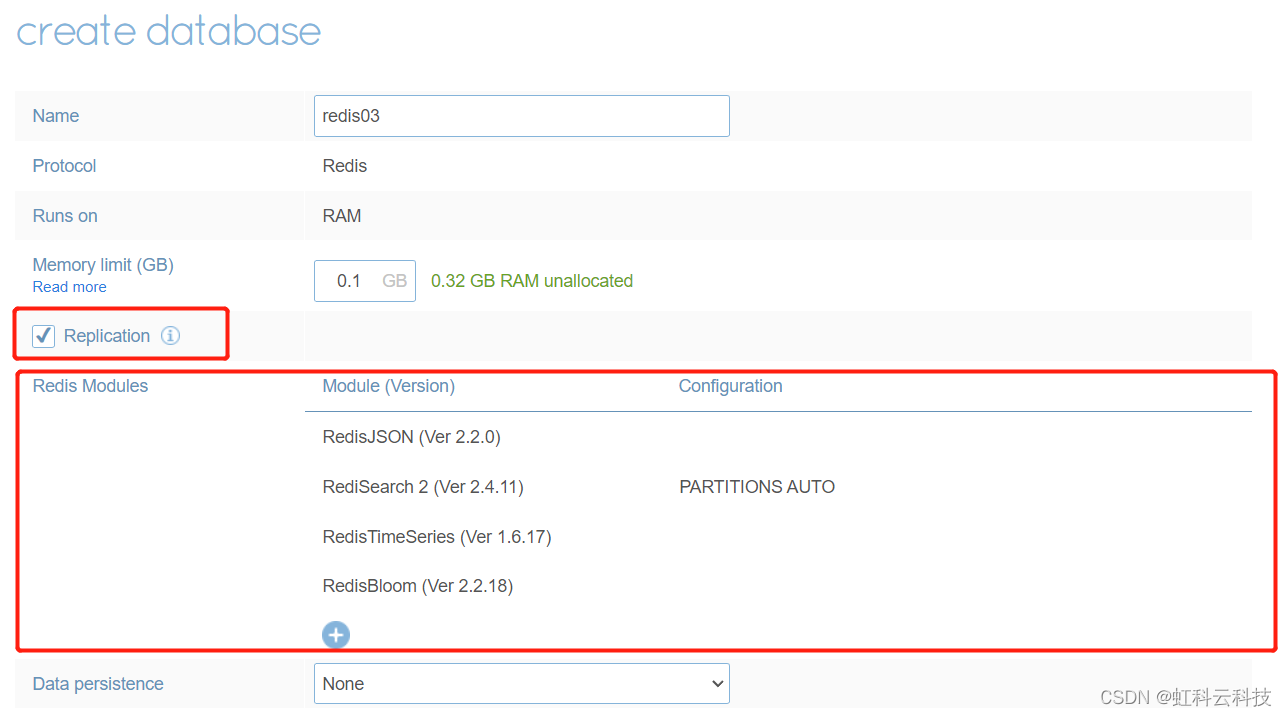The width and height of the screenshot is (1287, 716).
Task: Click the Replication label text
Action: pyautogui.click(x=107, y=336)
